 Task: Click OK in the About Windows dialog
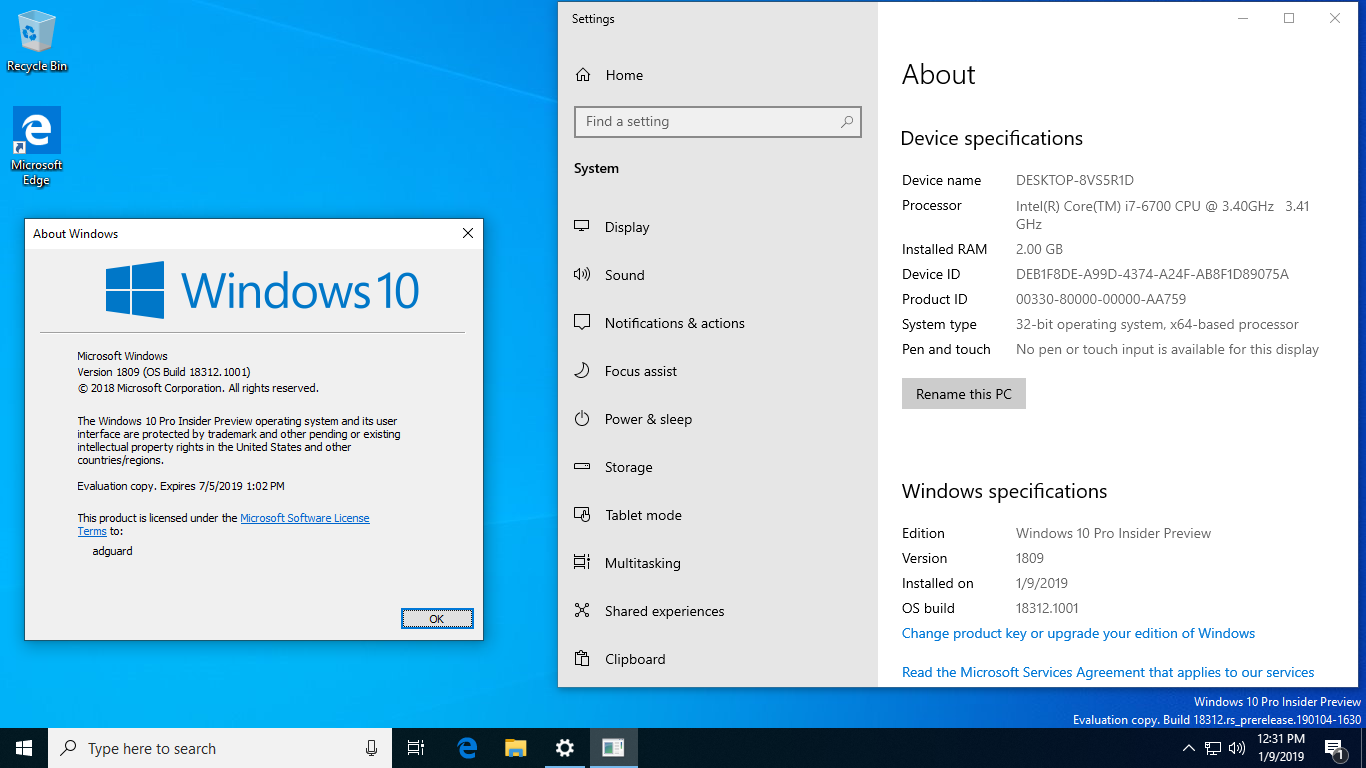pos(437,619)
